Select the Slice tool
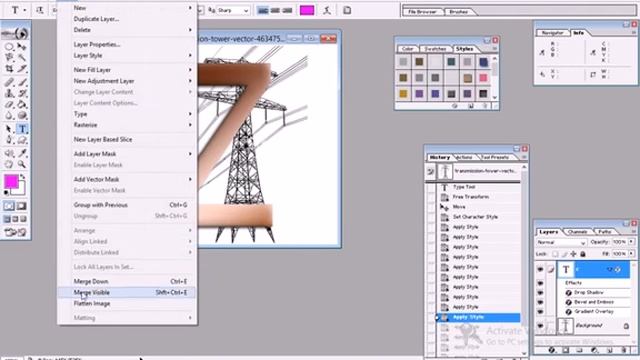 click(22, 69)
